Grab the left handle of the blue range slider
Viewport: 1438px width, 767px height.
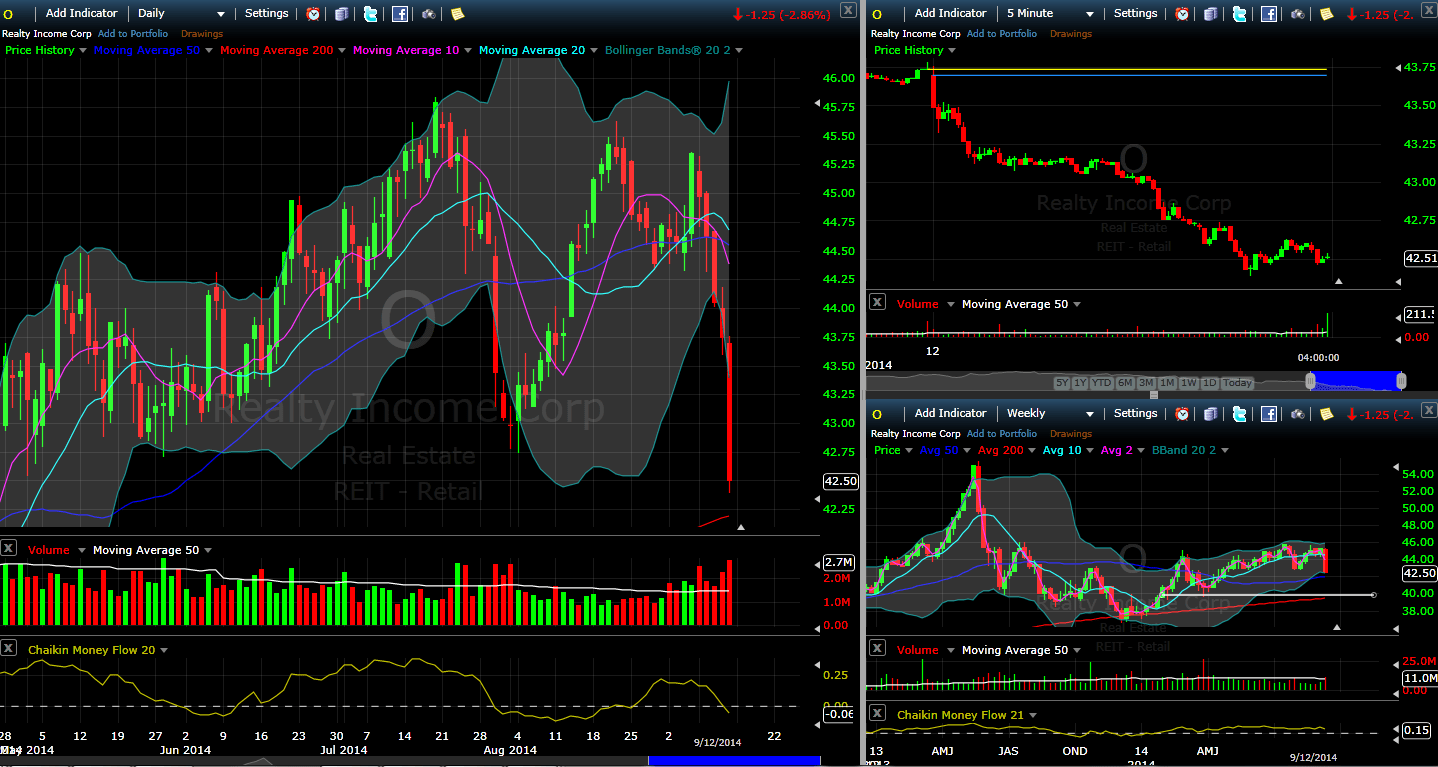pyautogui.click(x=1310, y=381)
